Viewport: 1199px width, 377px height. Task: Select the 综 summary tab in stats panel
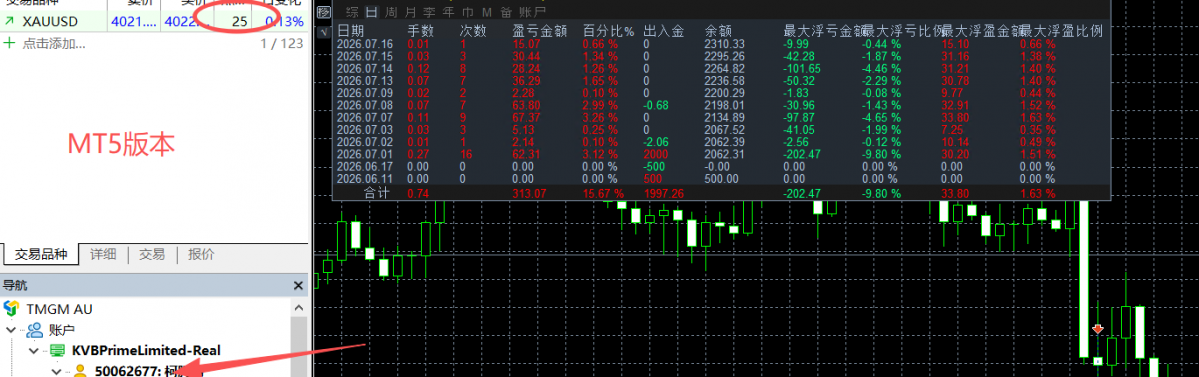tap(352, 11)
